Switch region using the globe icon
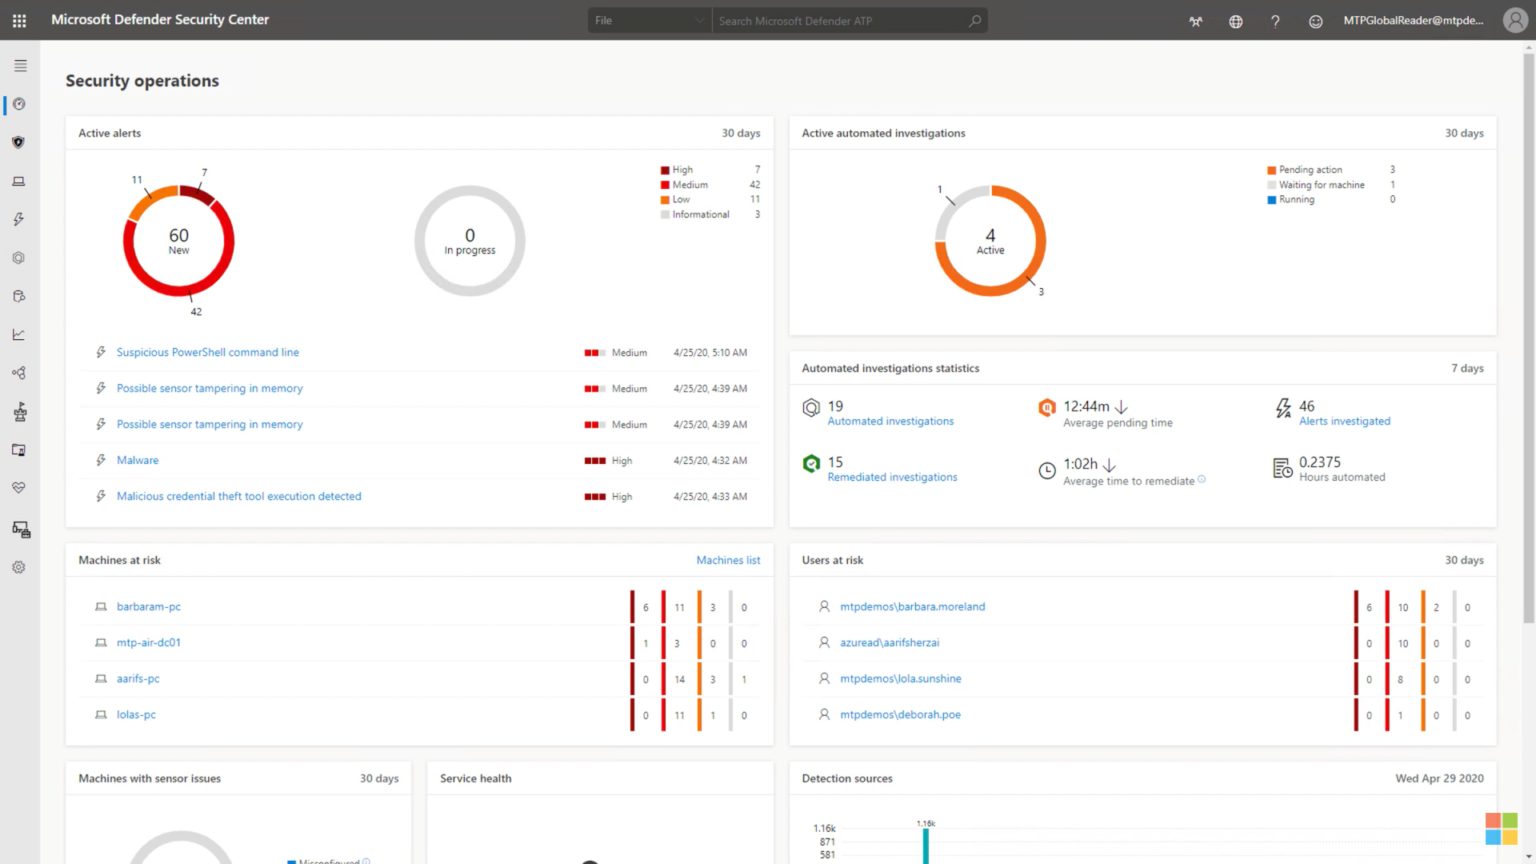 1235,20
